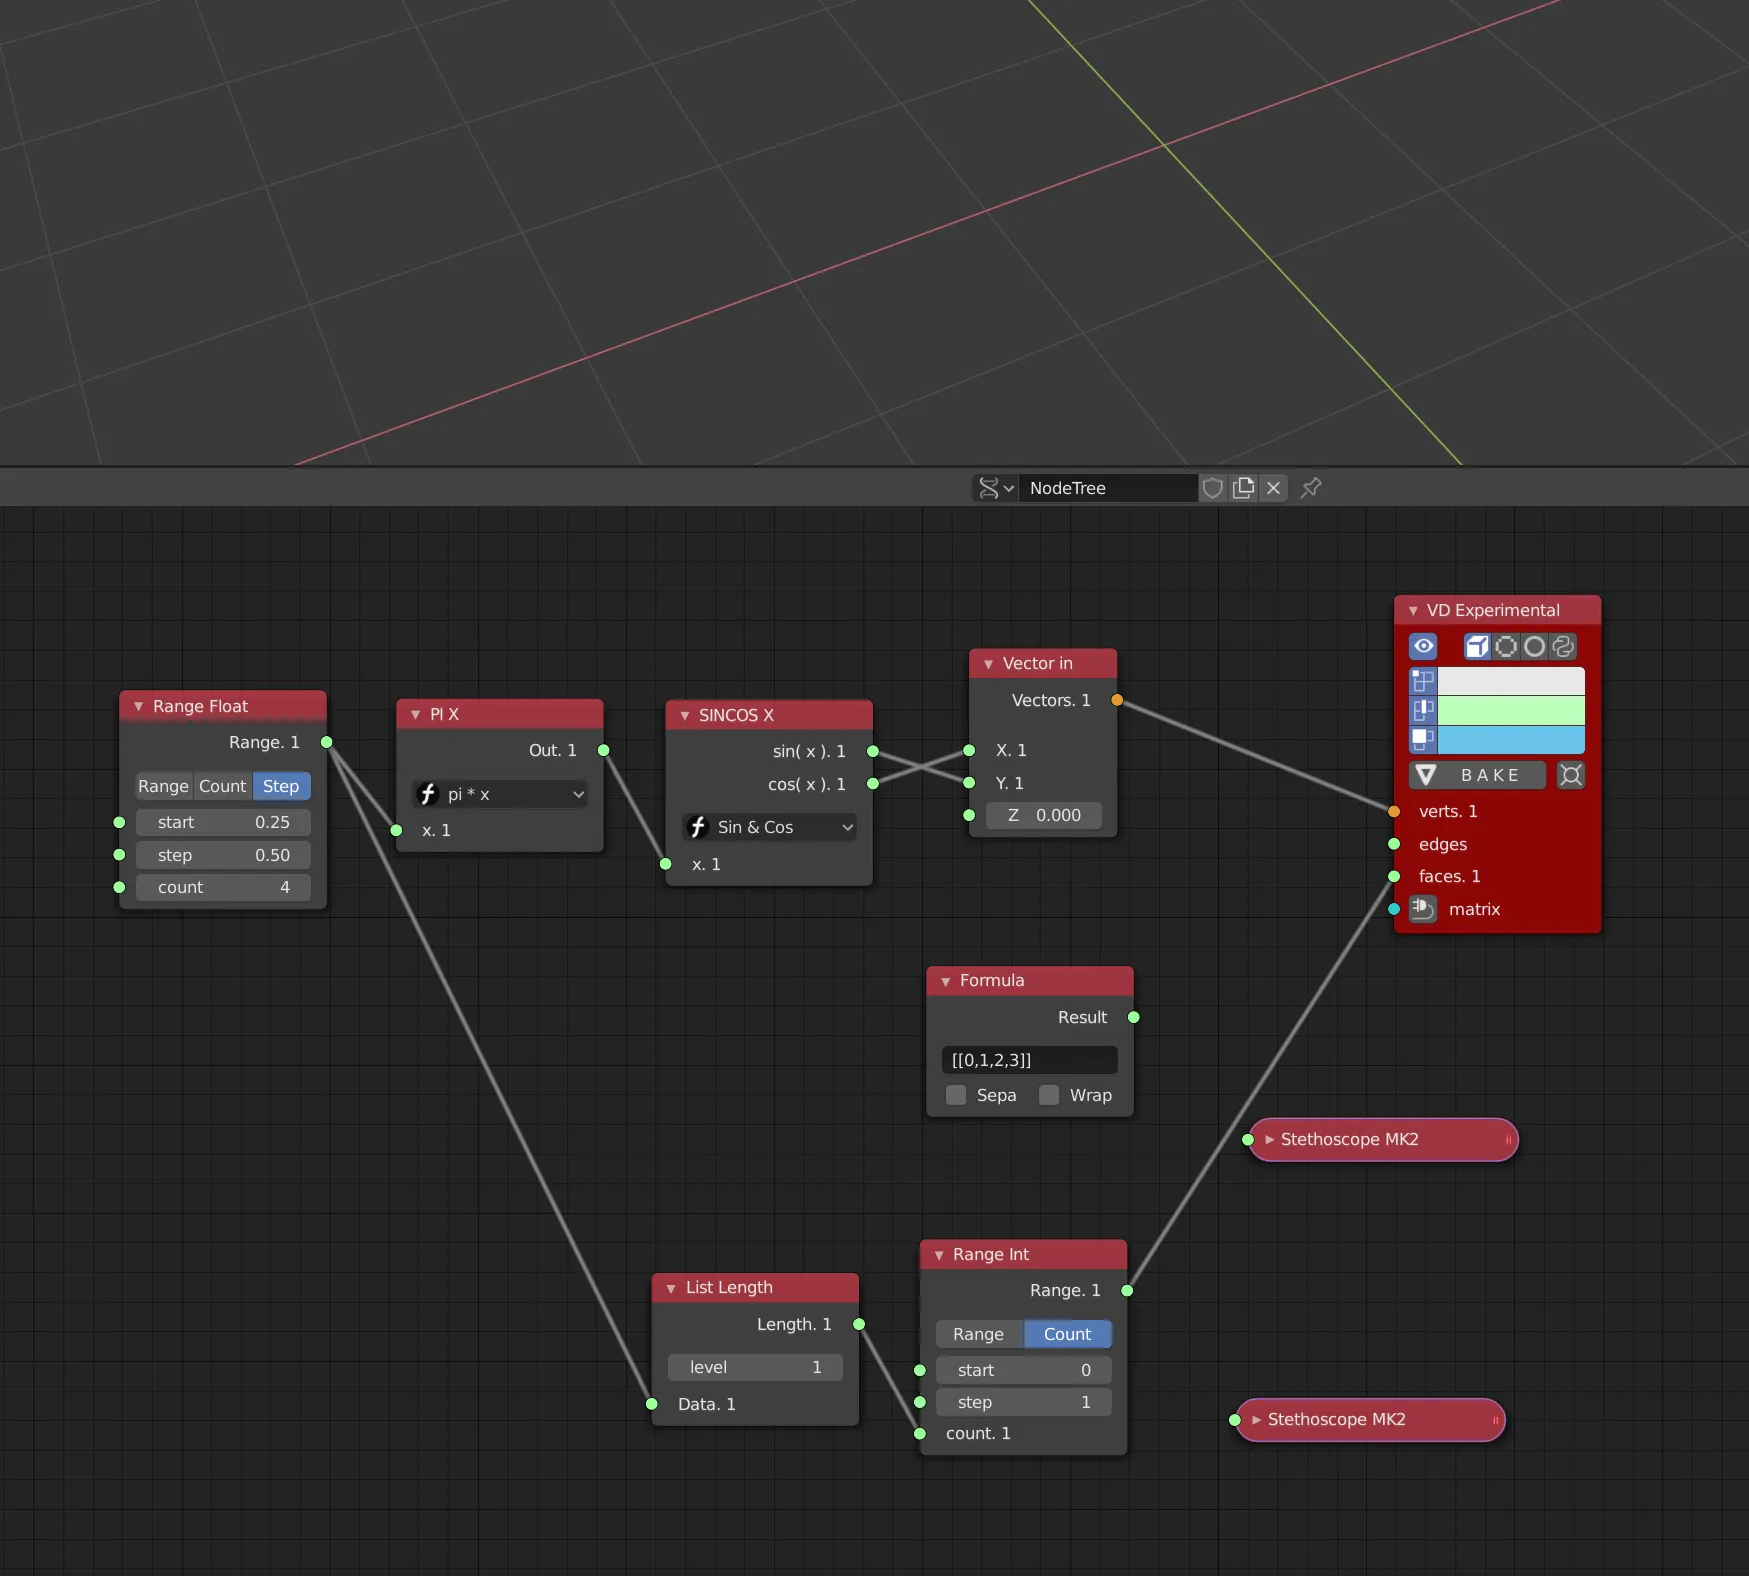Enable the Wrap checkbox in Formula node
This screenshot has width=1749, height=1576.
click(1049, 1095)
